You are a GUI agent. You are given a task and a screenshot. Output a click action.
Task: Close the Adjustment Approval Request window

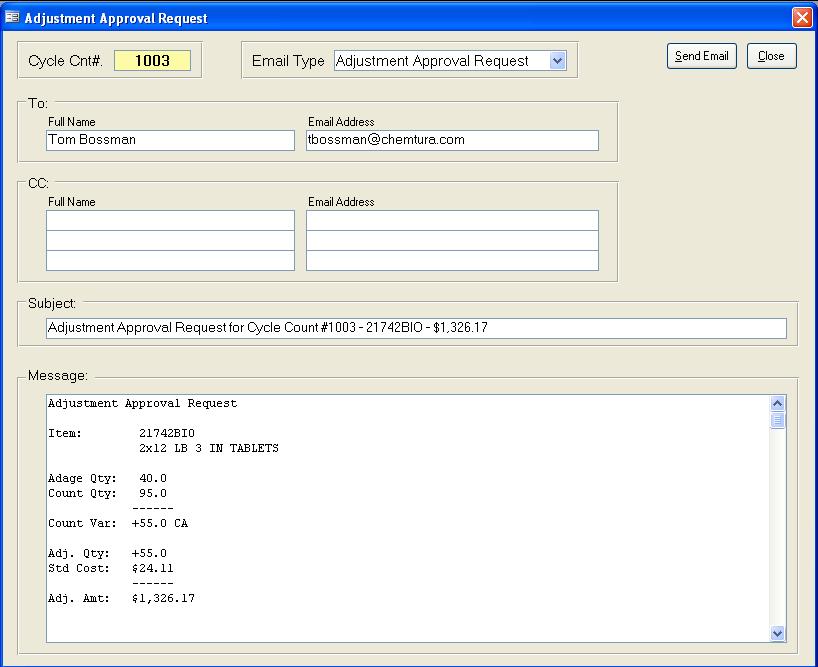tap(802, 18)
